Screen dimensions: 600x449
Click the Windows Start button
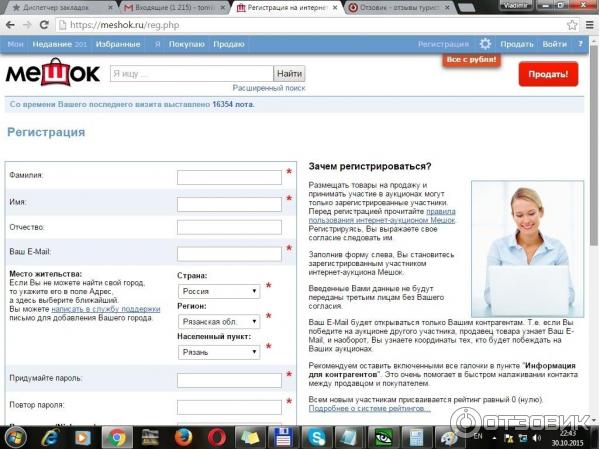(x=14, y=436)
